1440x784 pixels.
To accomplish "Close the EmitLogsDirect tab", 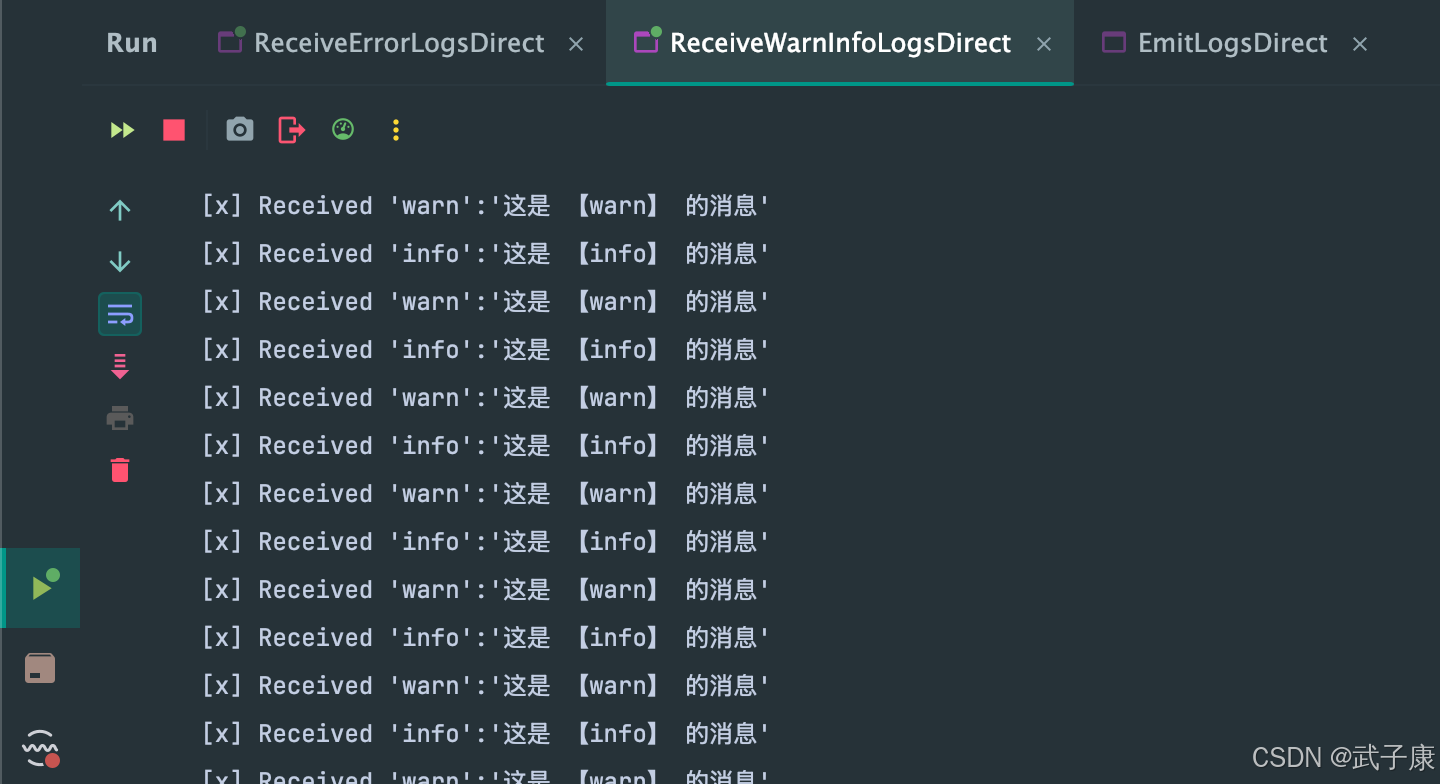I will point(1360,44).
